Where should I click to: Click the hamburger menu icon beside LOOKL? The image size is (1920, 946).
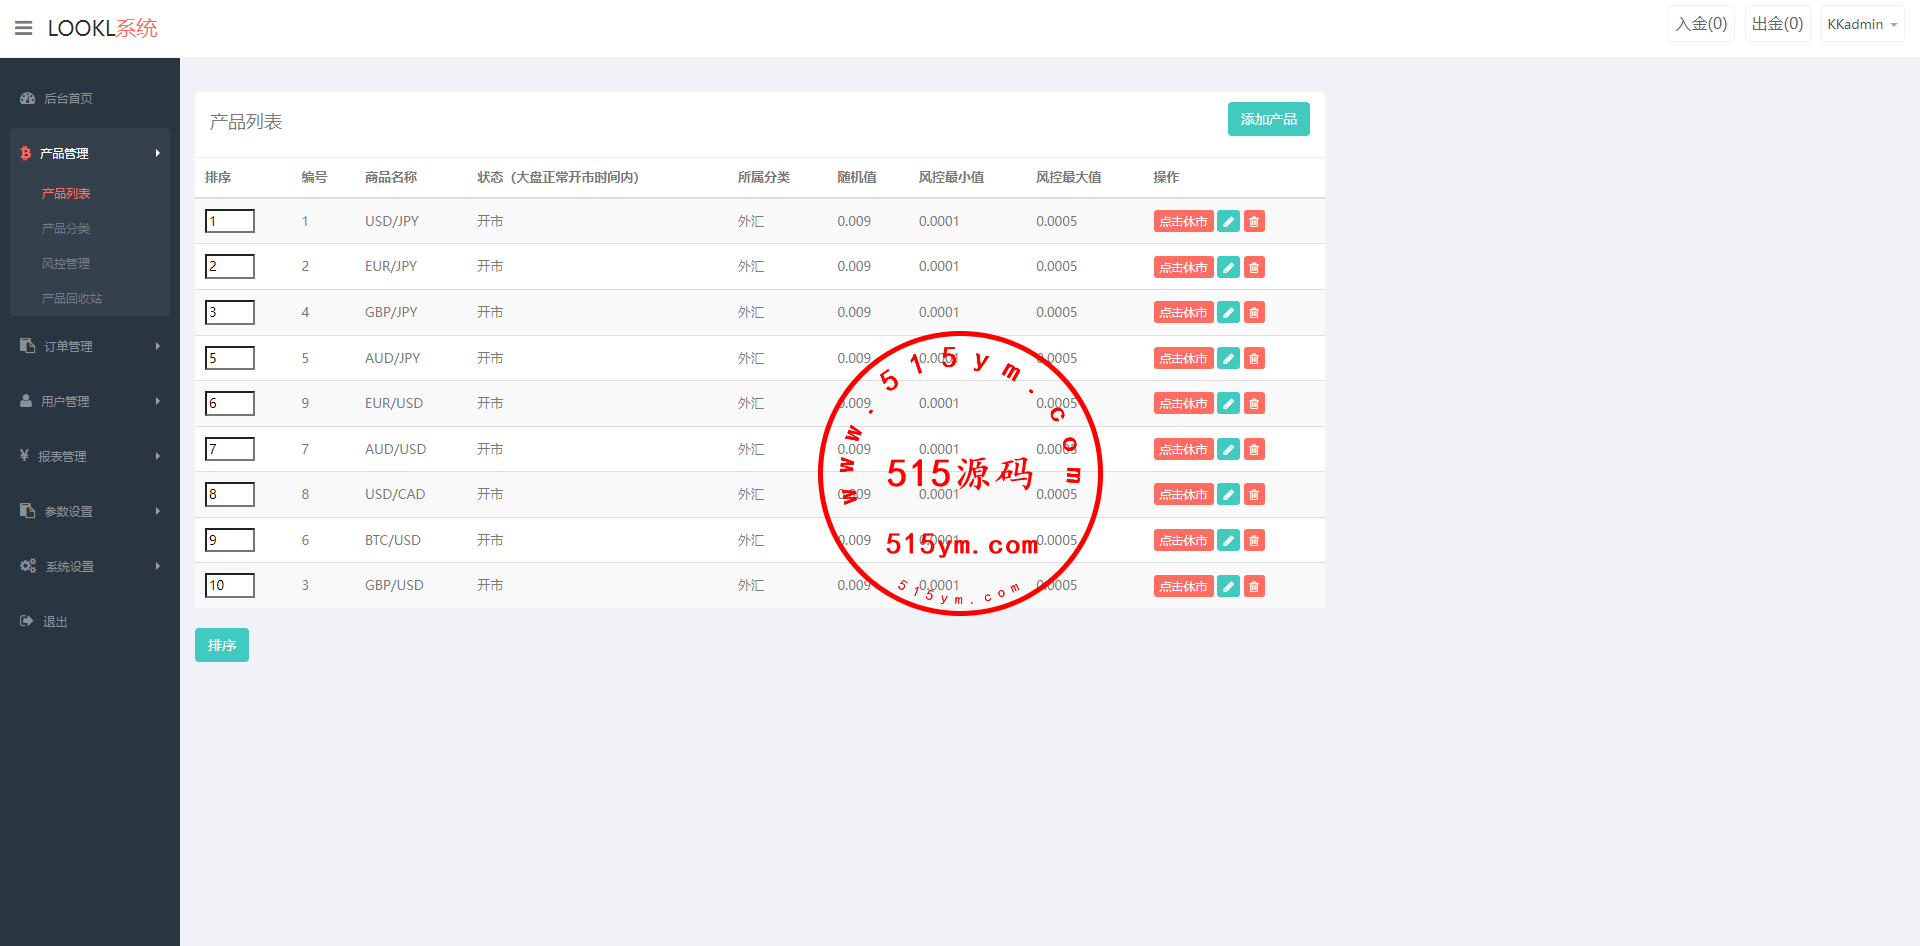[24, 28]
